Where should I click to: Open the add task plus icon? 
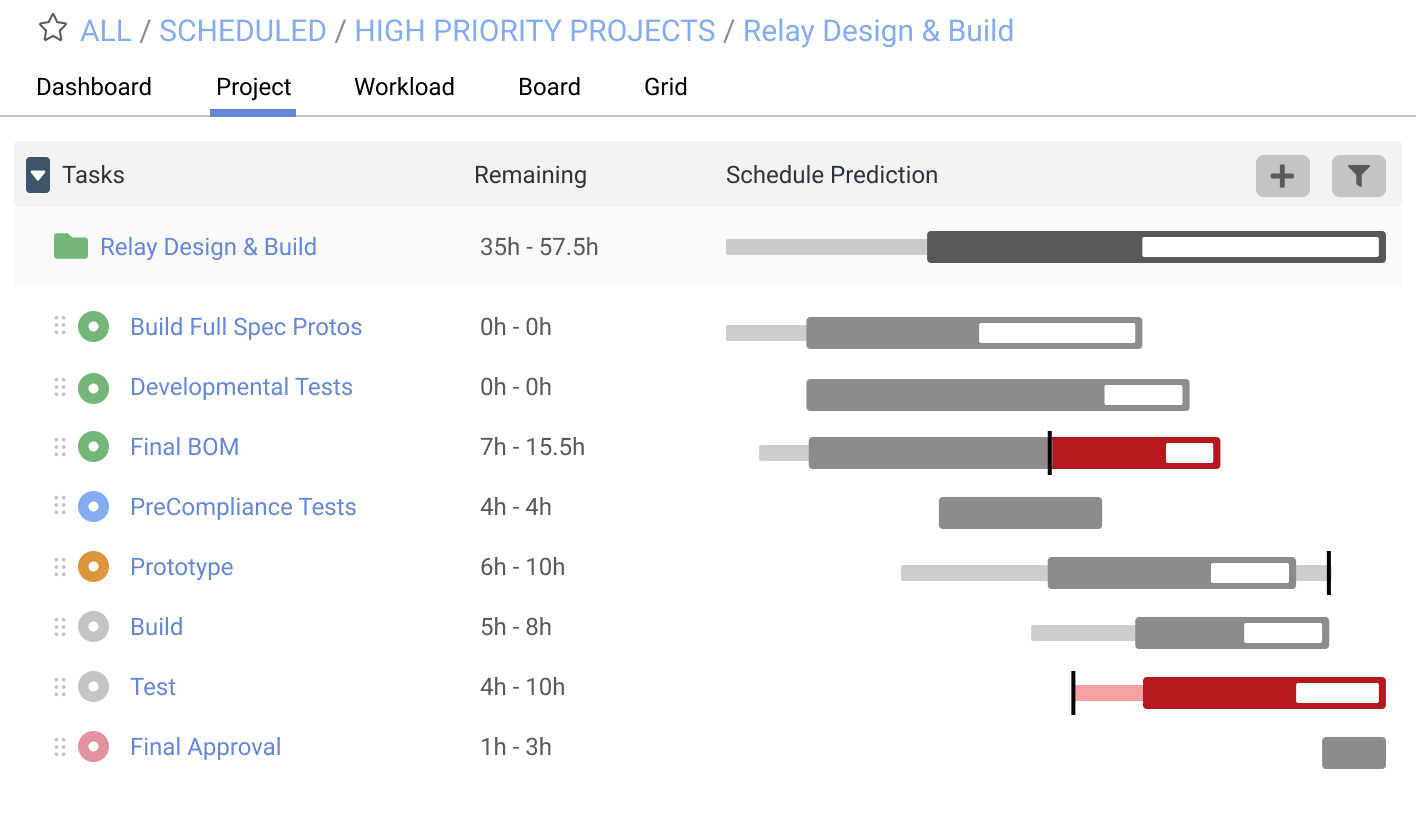click(x=1283, y=176)
